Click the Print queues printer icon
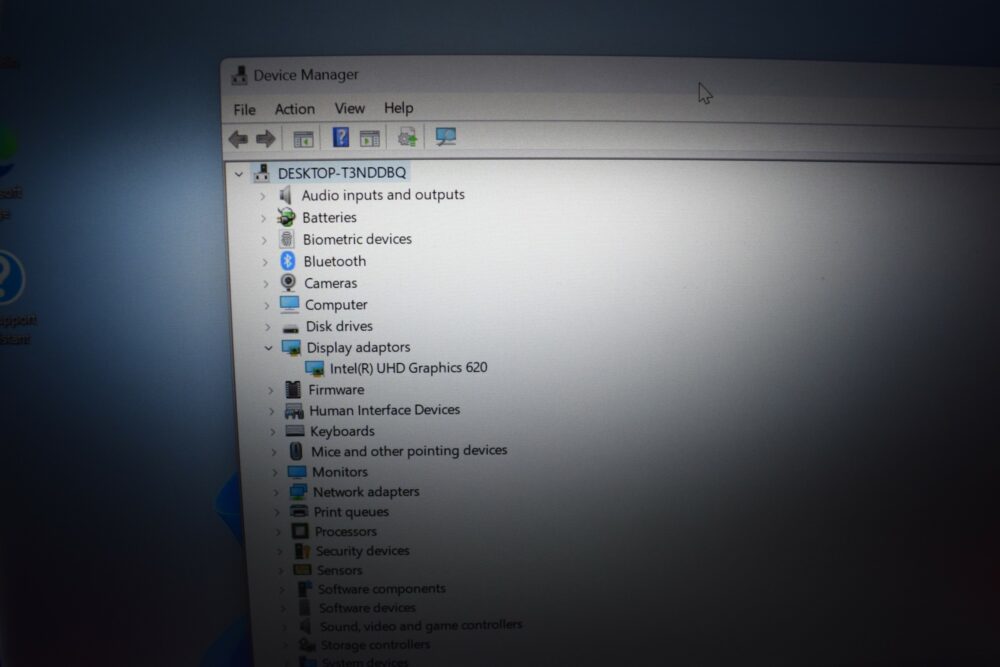Image resolution: width=1000 pixels, height=667 pixels. point(298,511)
